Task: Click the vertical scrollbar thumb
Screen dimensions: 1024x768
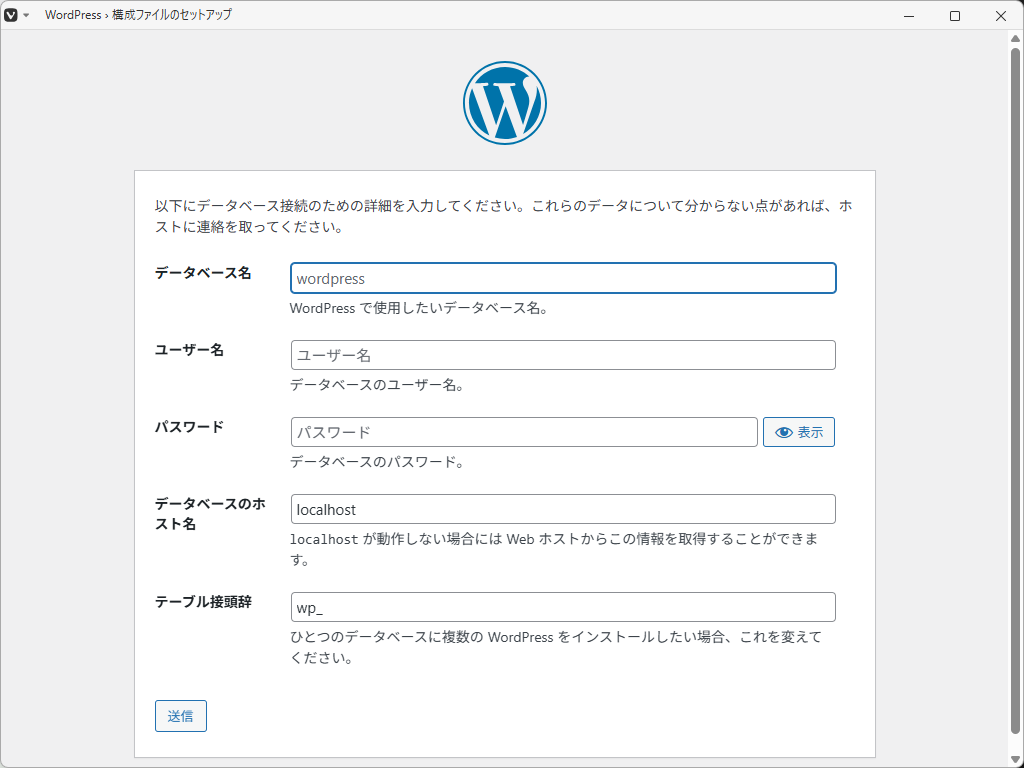Action: pos(1016,391)
